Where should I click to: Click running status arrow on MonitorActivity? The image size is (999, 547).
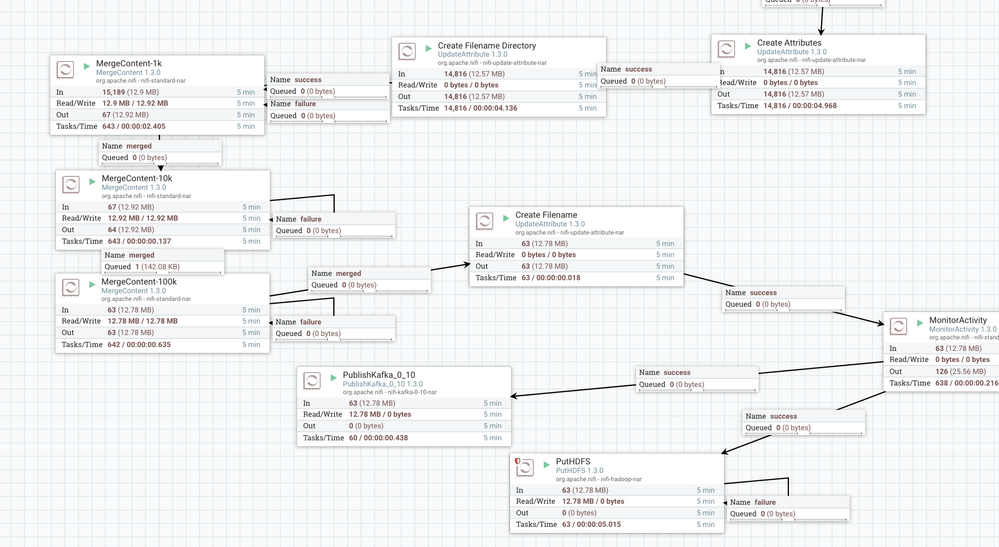(x=920, y=323)
